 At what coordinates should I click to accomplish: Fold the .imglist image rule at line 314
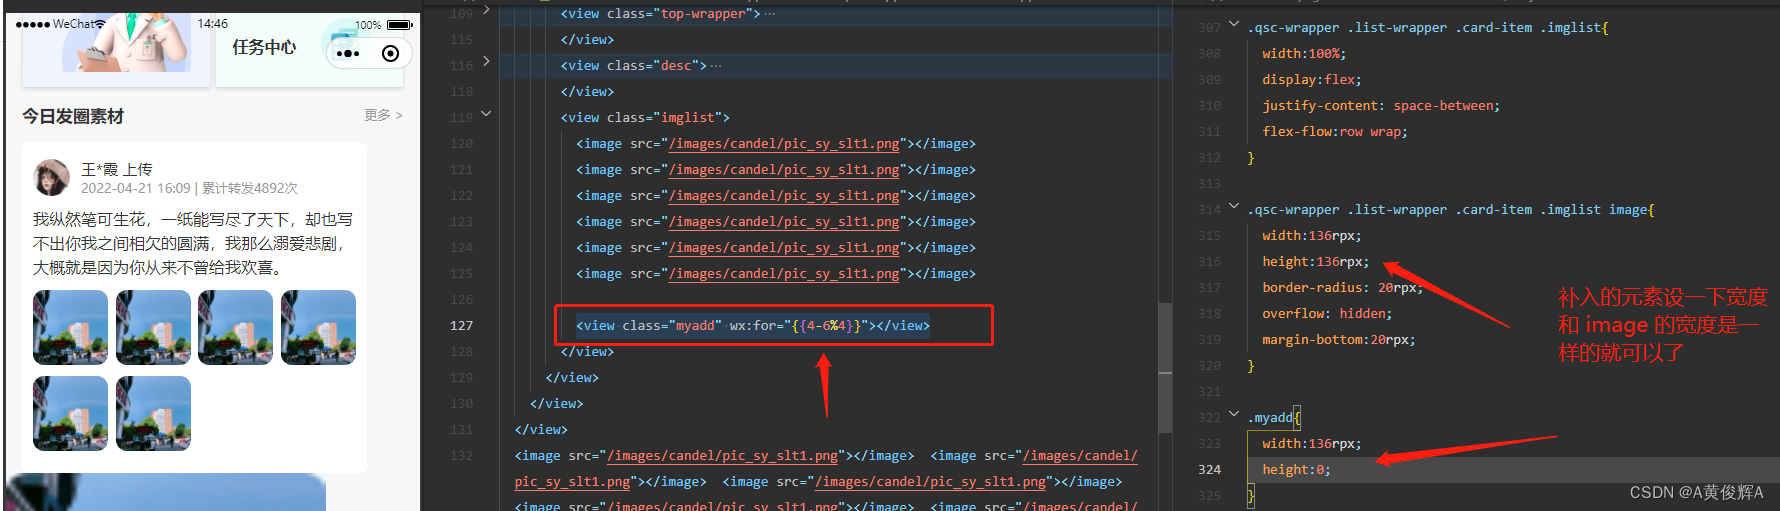pos(1233,206)
